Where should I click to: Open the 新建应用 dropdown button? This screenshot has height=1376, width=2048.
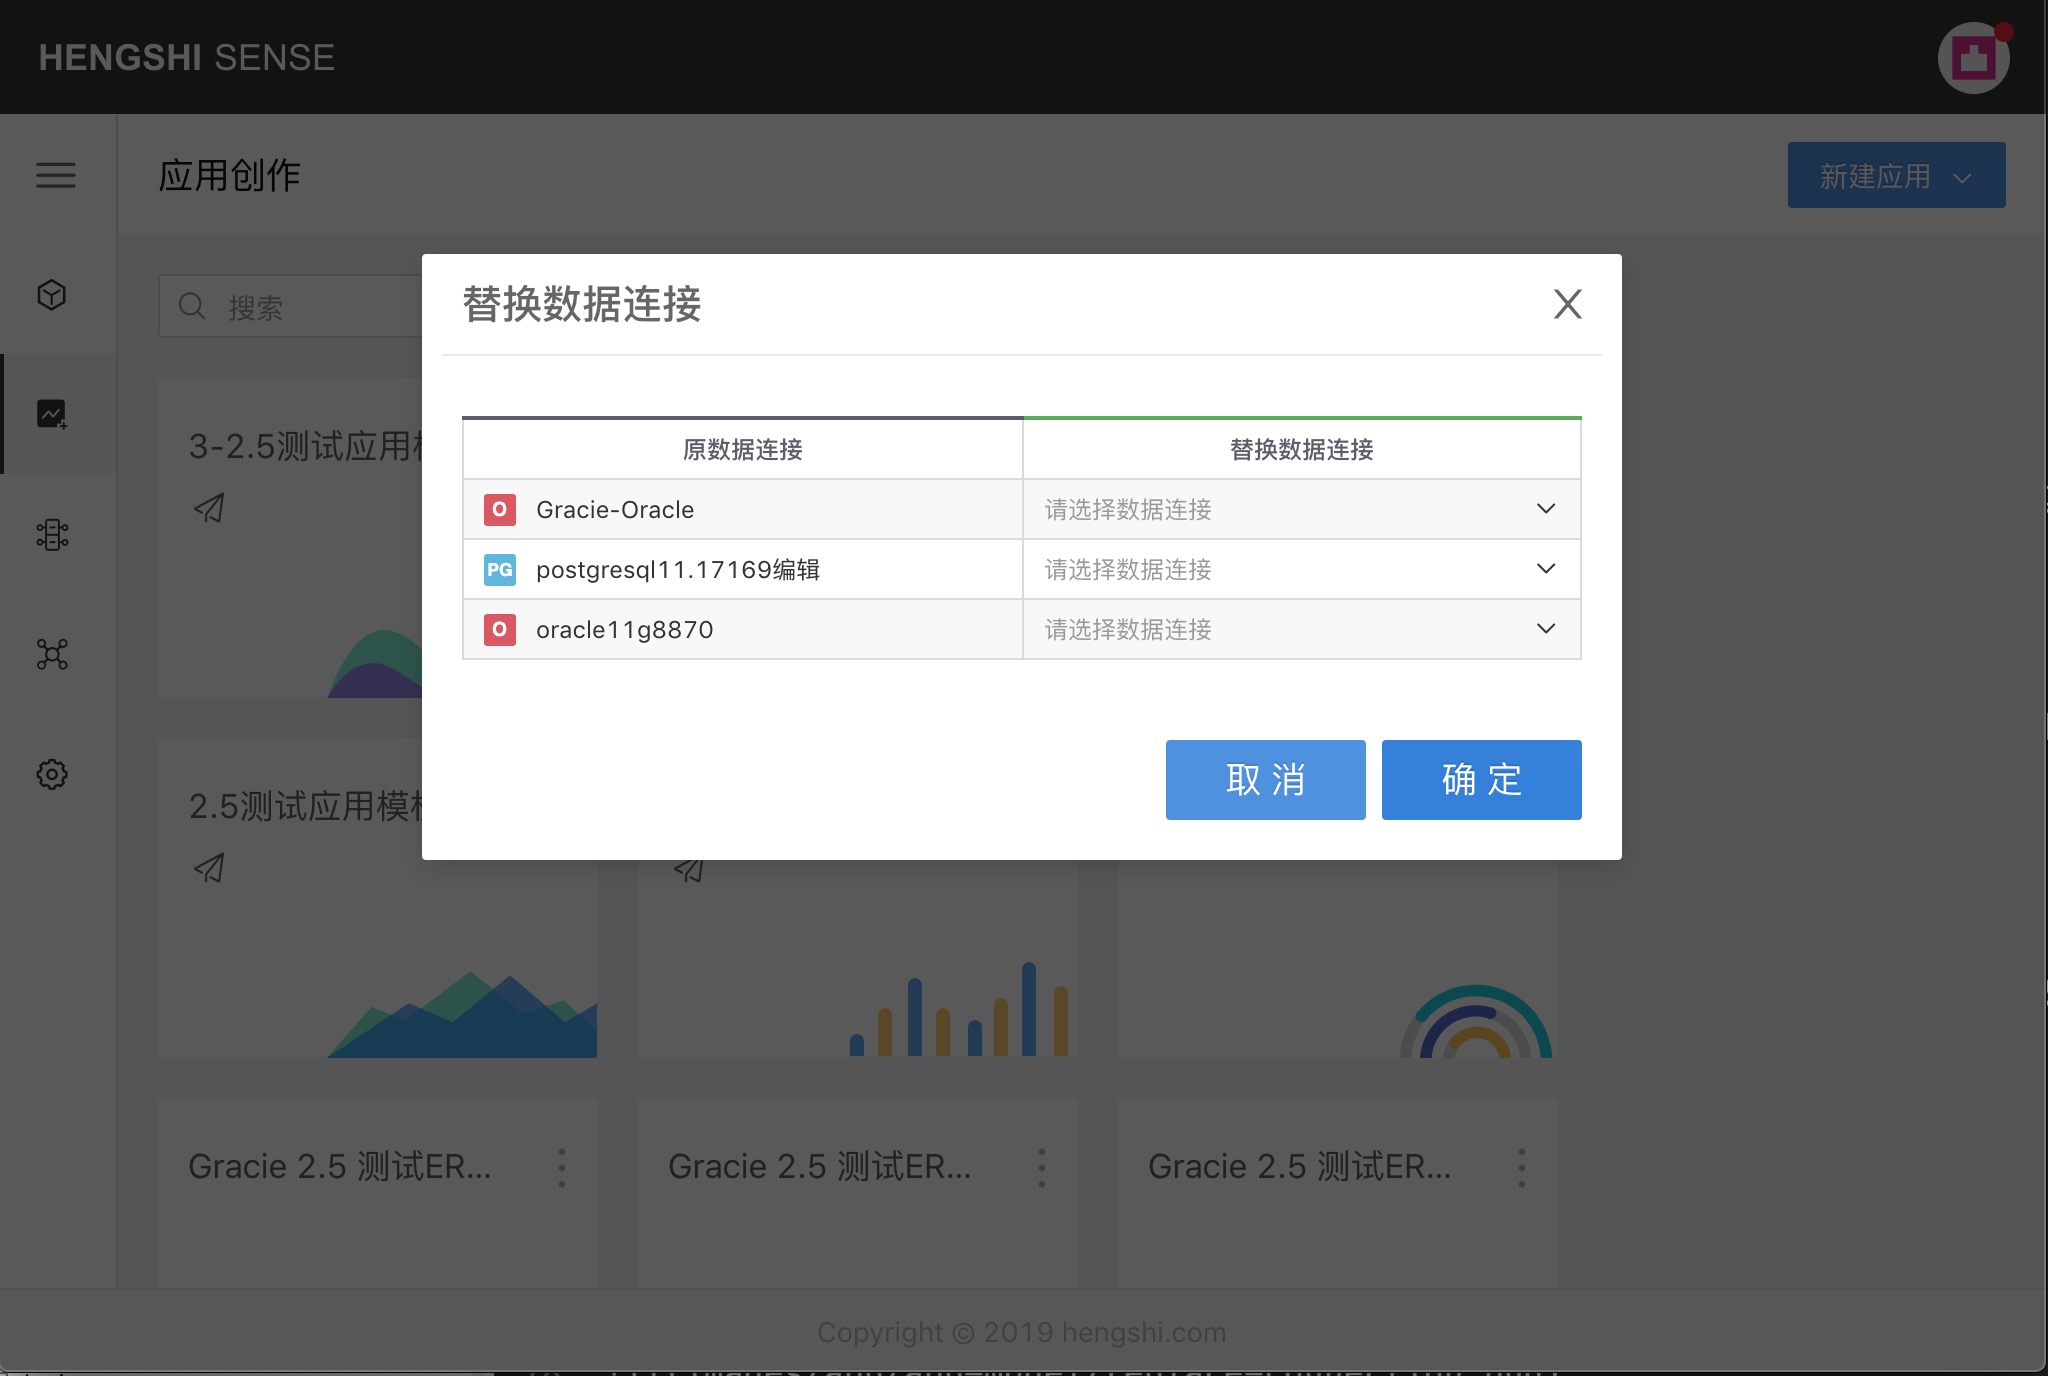[1896, 175]
